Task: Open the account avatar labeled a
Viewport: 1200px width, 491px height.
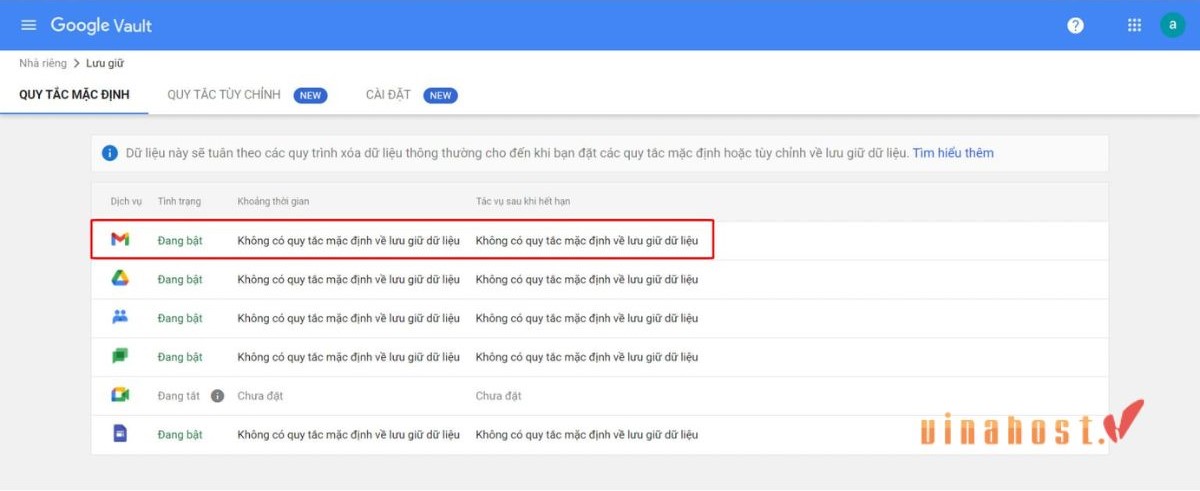Action: click(x=1172, y=25)
